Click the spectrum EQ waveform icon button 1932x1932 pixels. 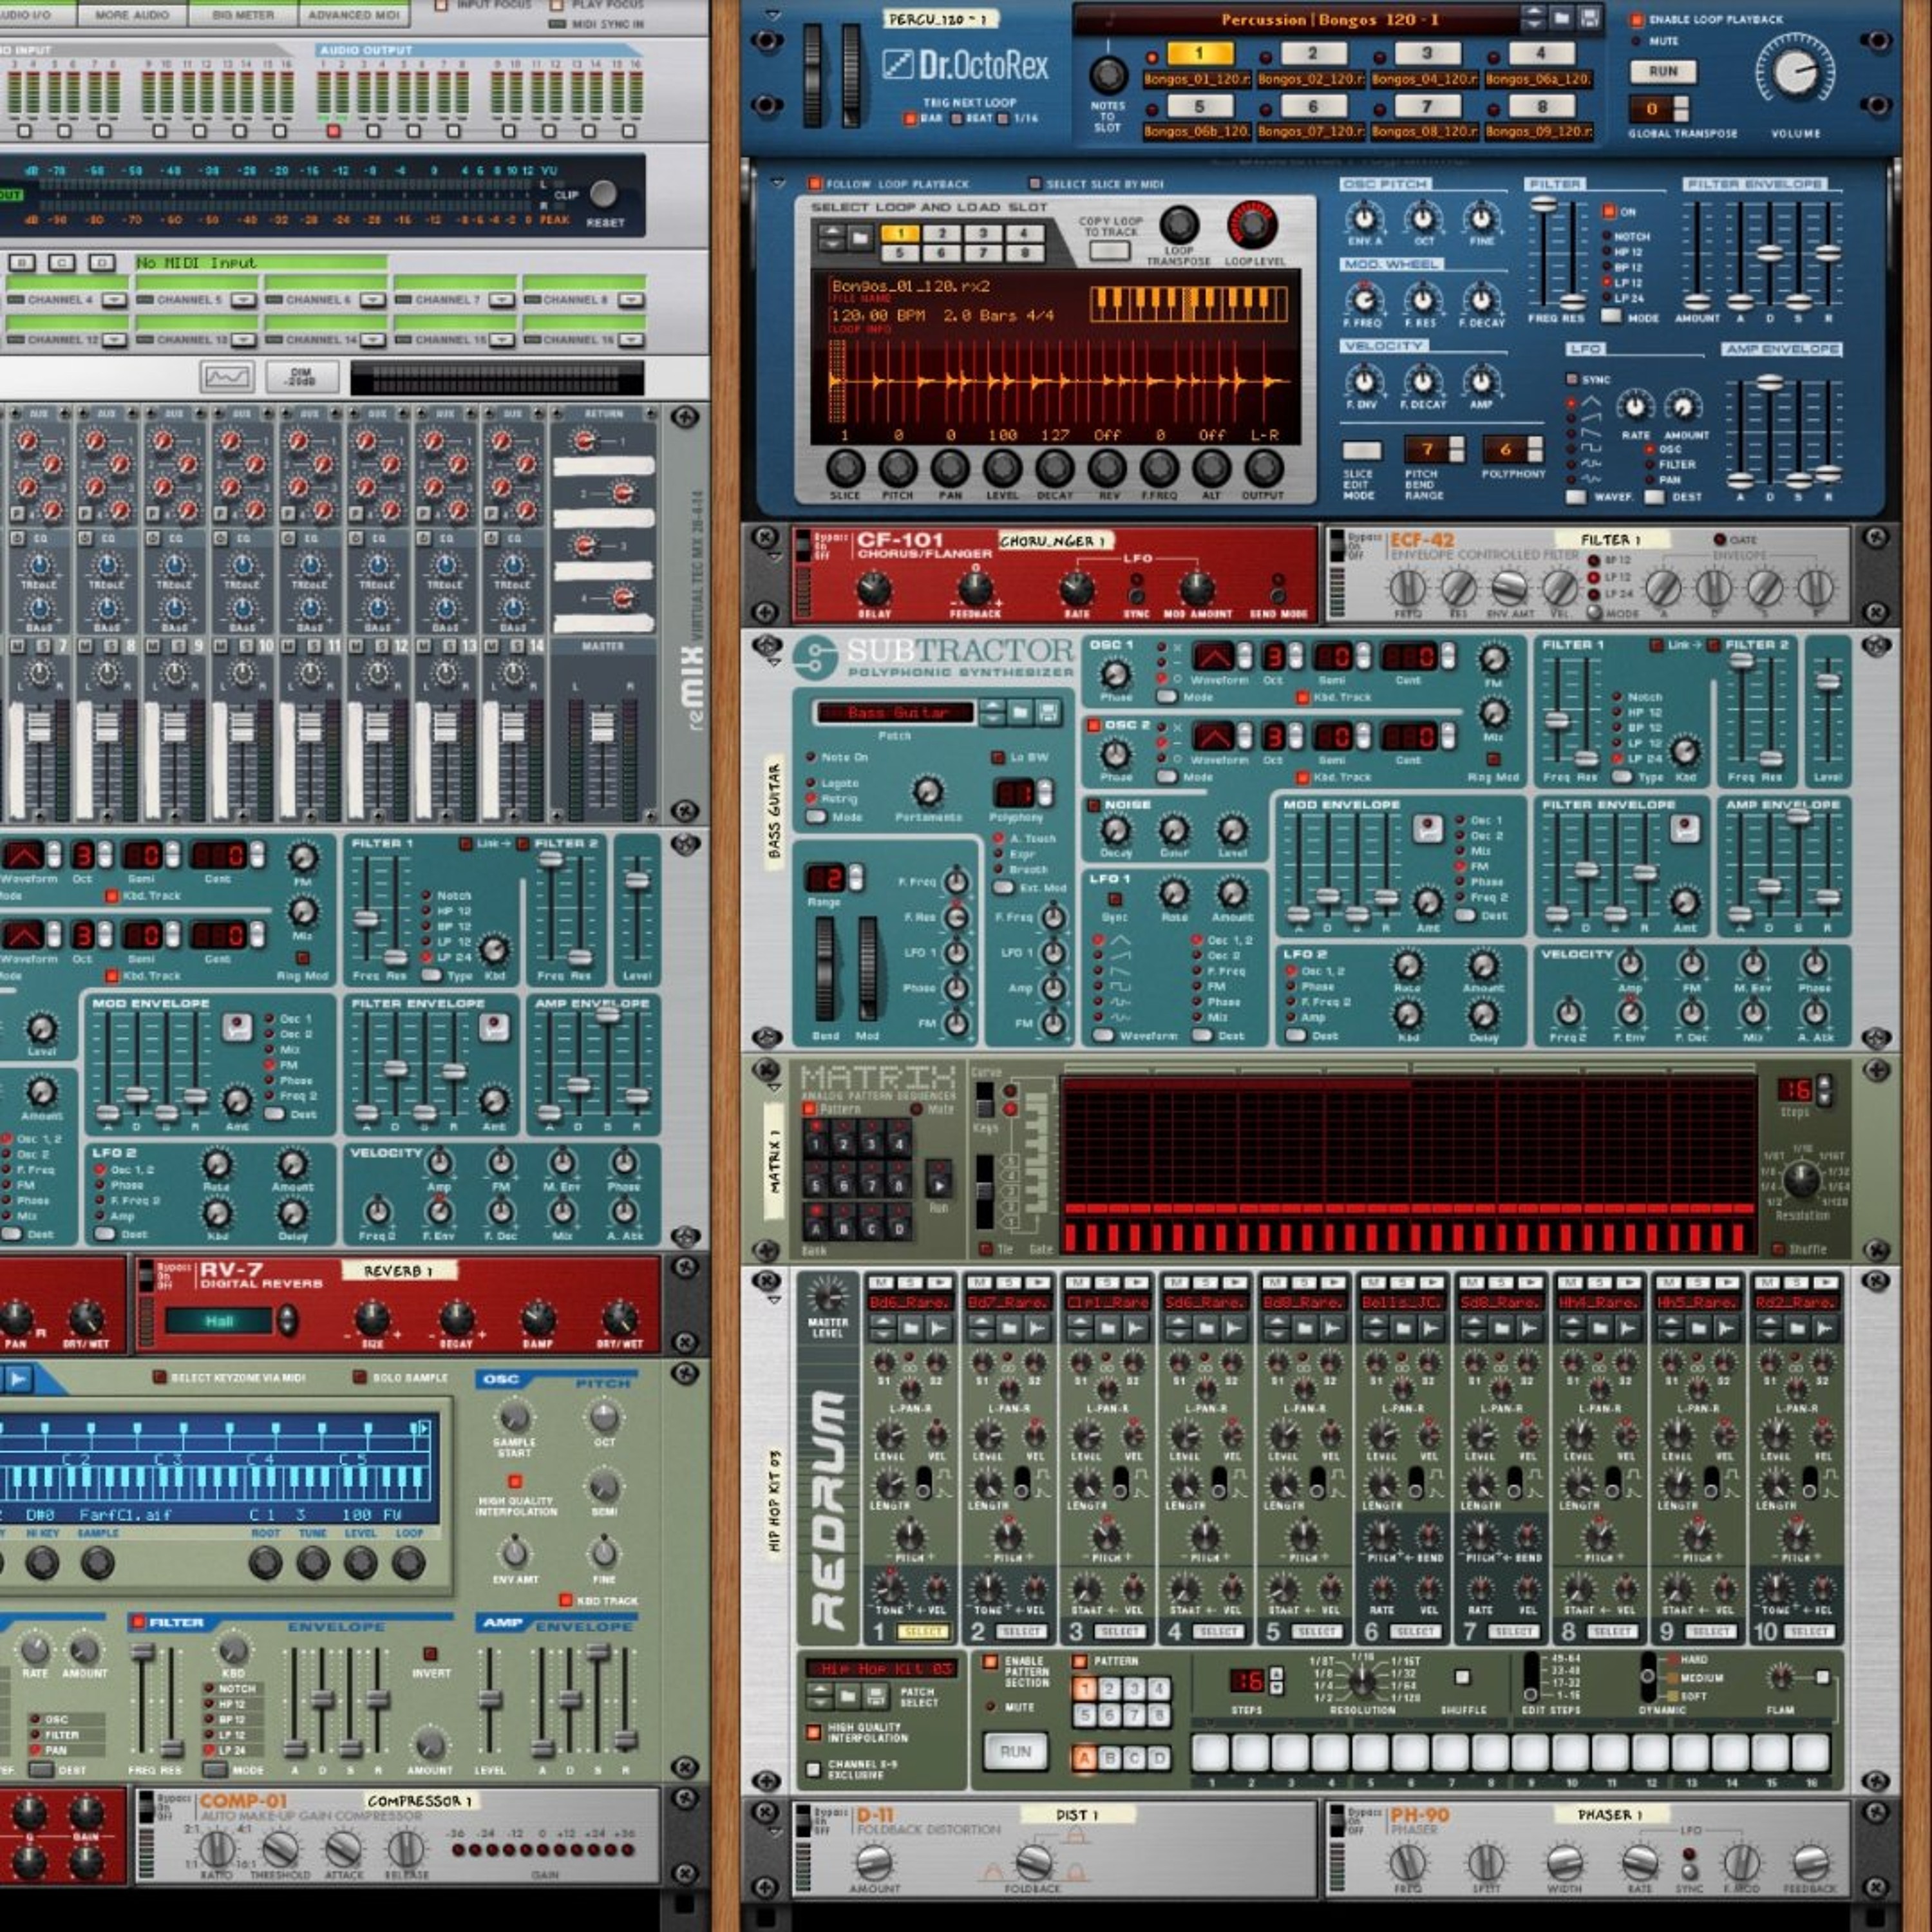tap(227, 378)
